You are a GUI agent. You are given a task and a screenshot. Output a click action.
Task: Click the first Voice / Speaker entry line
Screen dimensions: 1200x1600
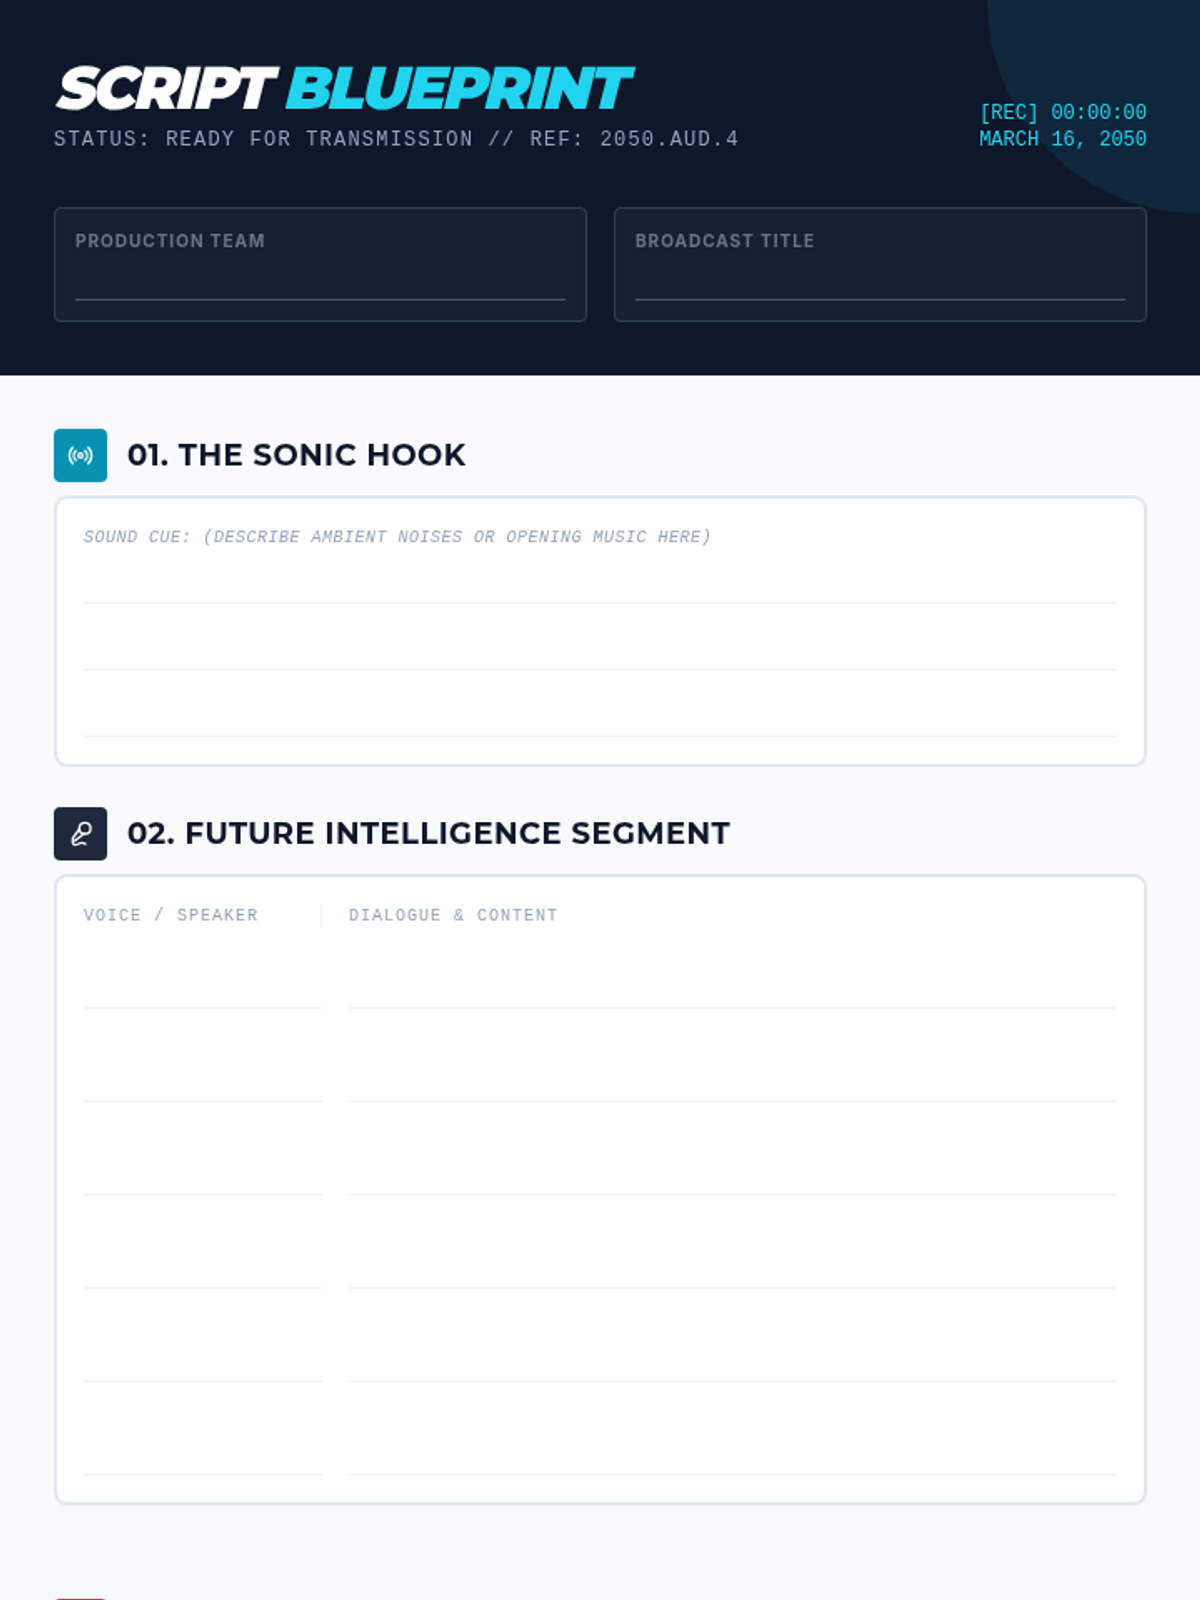point(203,980)
